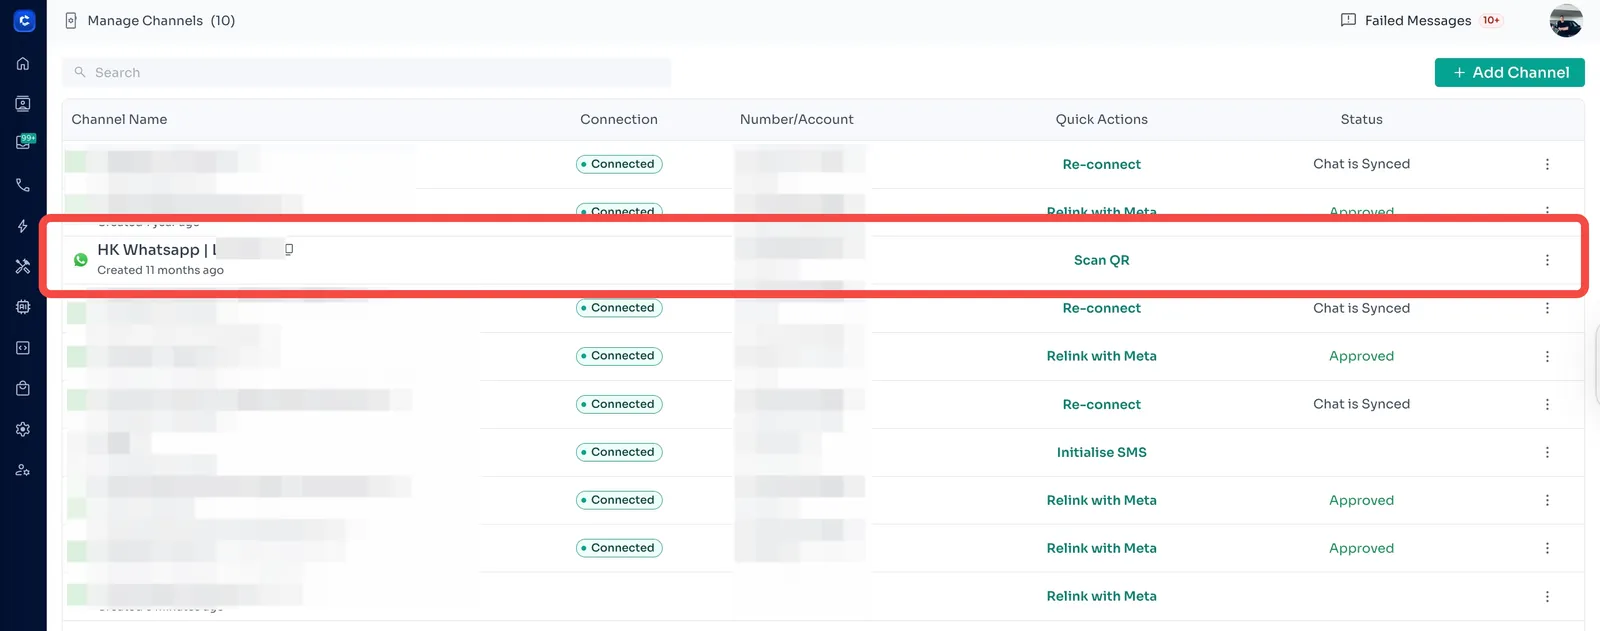
Task: Click the shopping bag icon in sidebar
Action: point(23,388)
